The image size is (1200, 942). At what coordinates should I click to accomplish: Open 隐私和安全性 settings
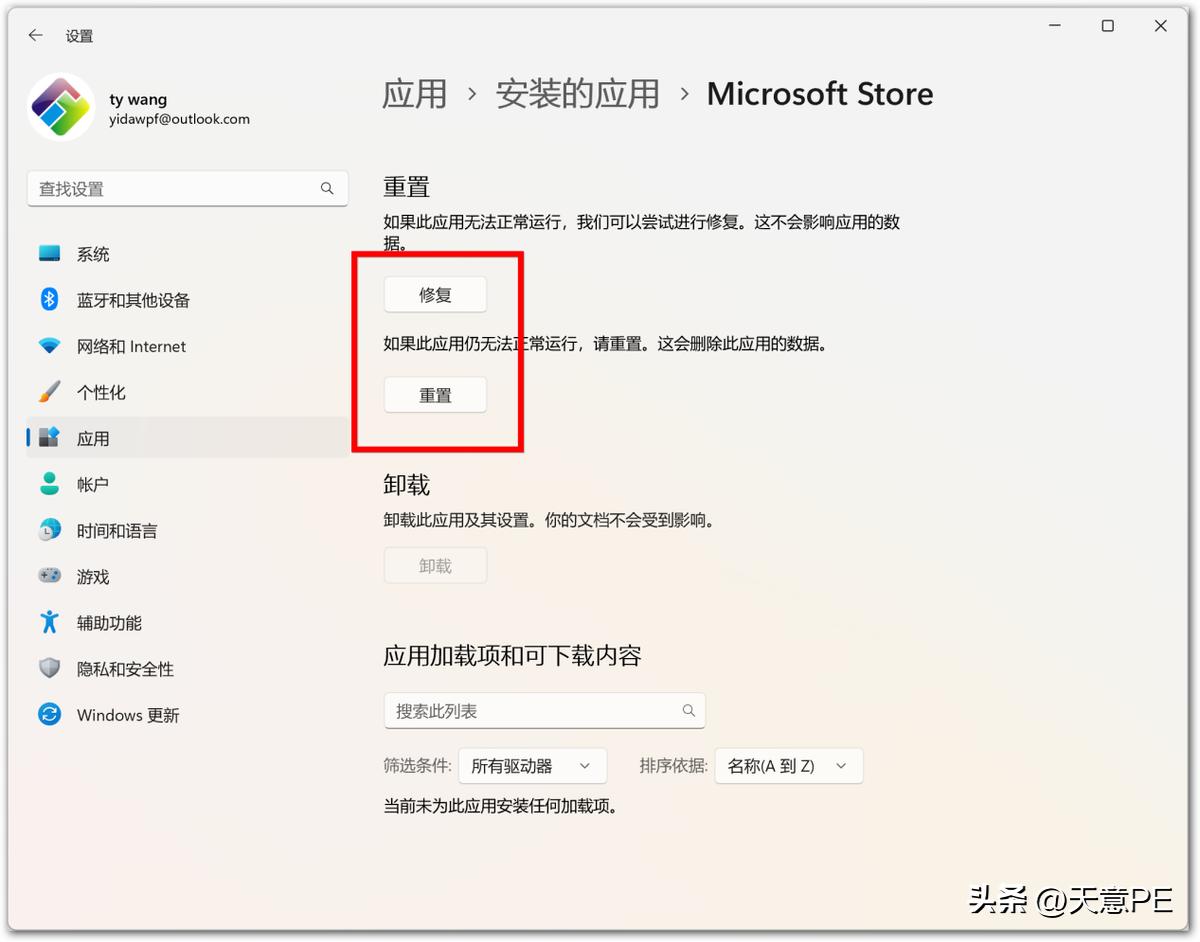tap(126, 668)
